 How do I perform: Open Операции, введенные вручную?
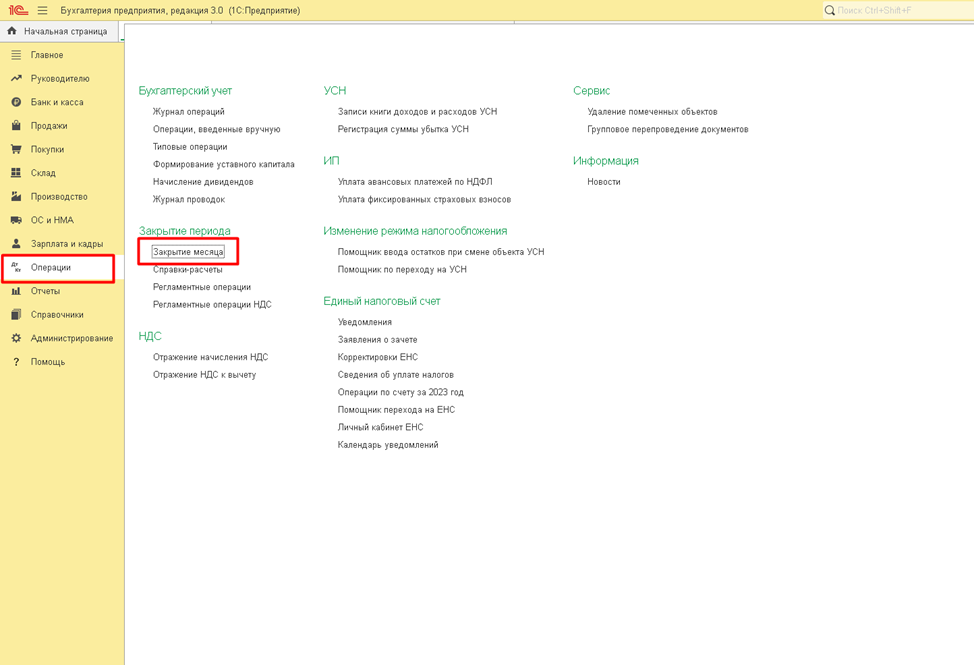217,129
